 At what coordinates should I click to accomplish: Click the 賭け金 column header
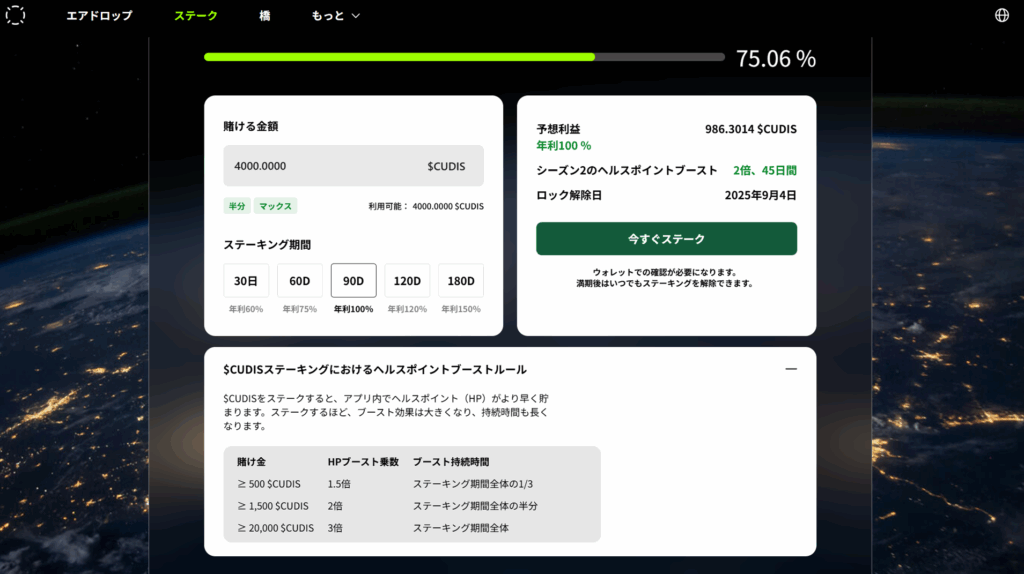tap(251, 462)
